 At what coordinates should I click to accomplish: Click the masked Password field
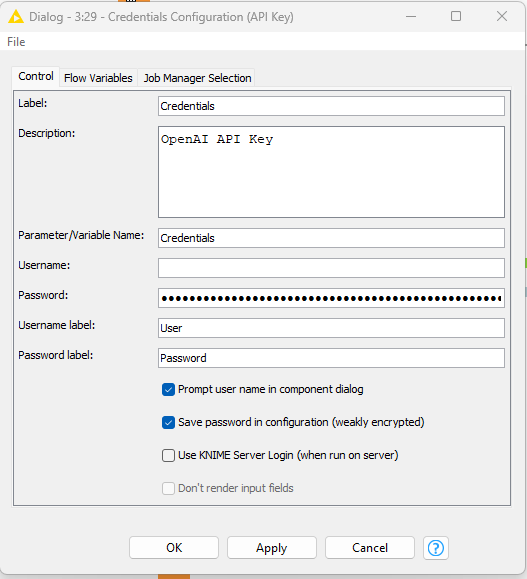(331, 298)
